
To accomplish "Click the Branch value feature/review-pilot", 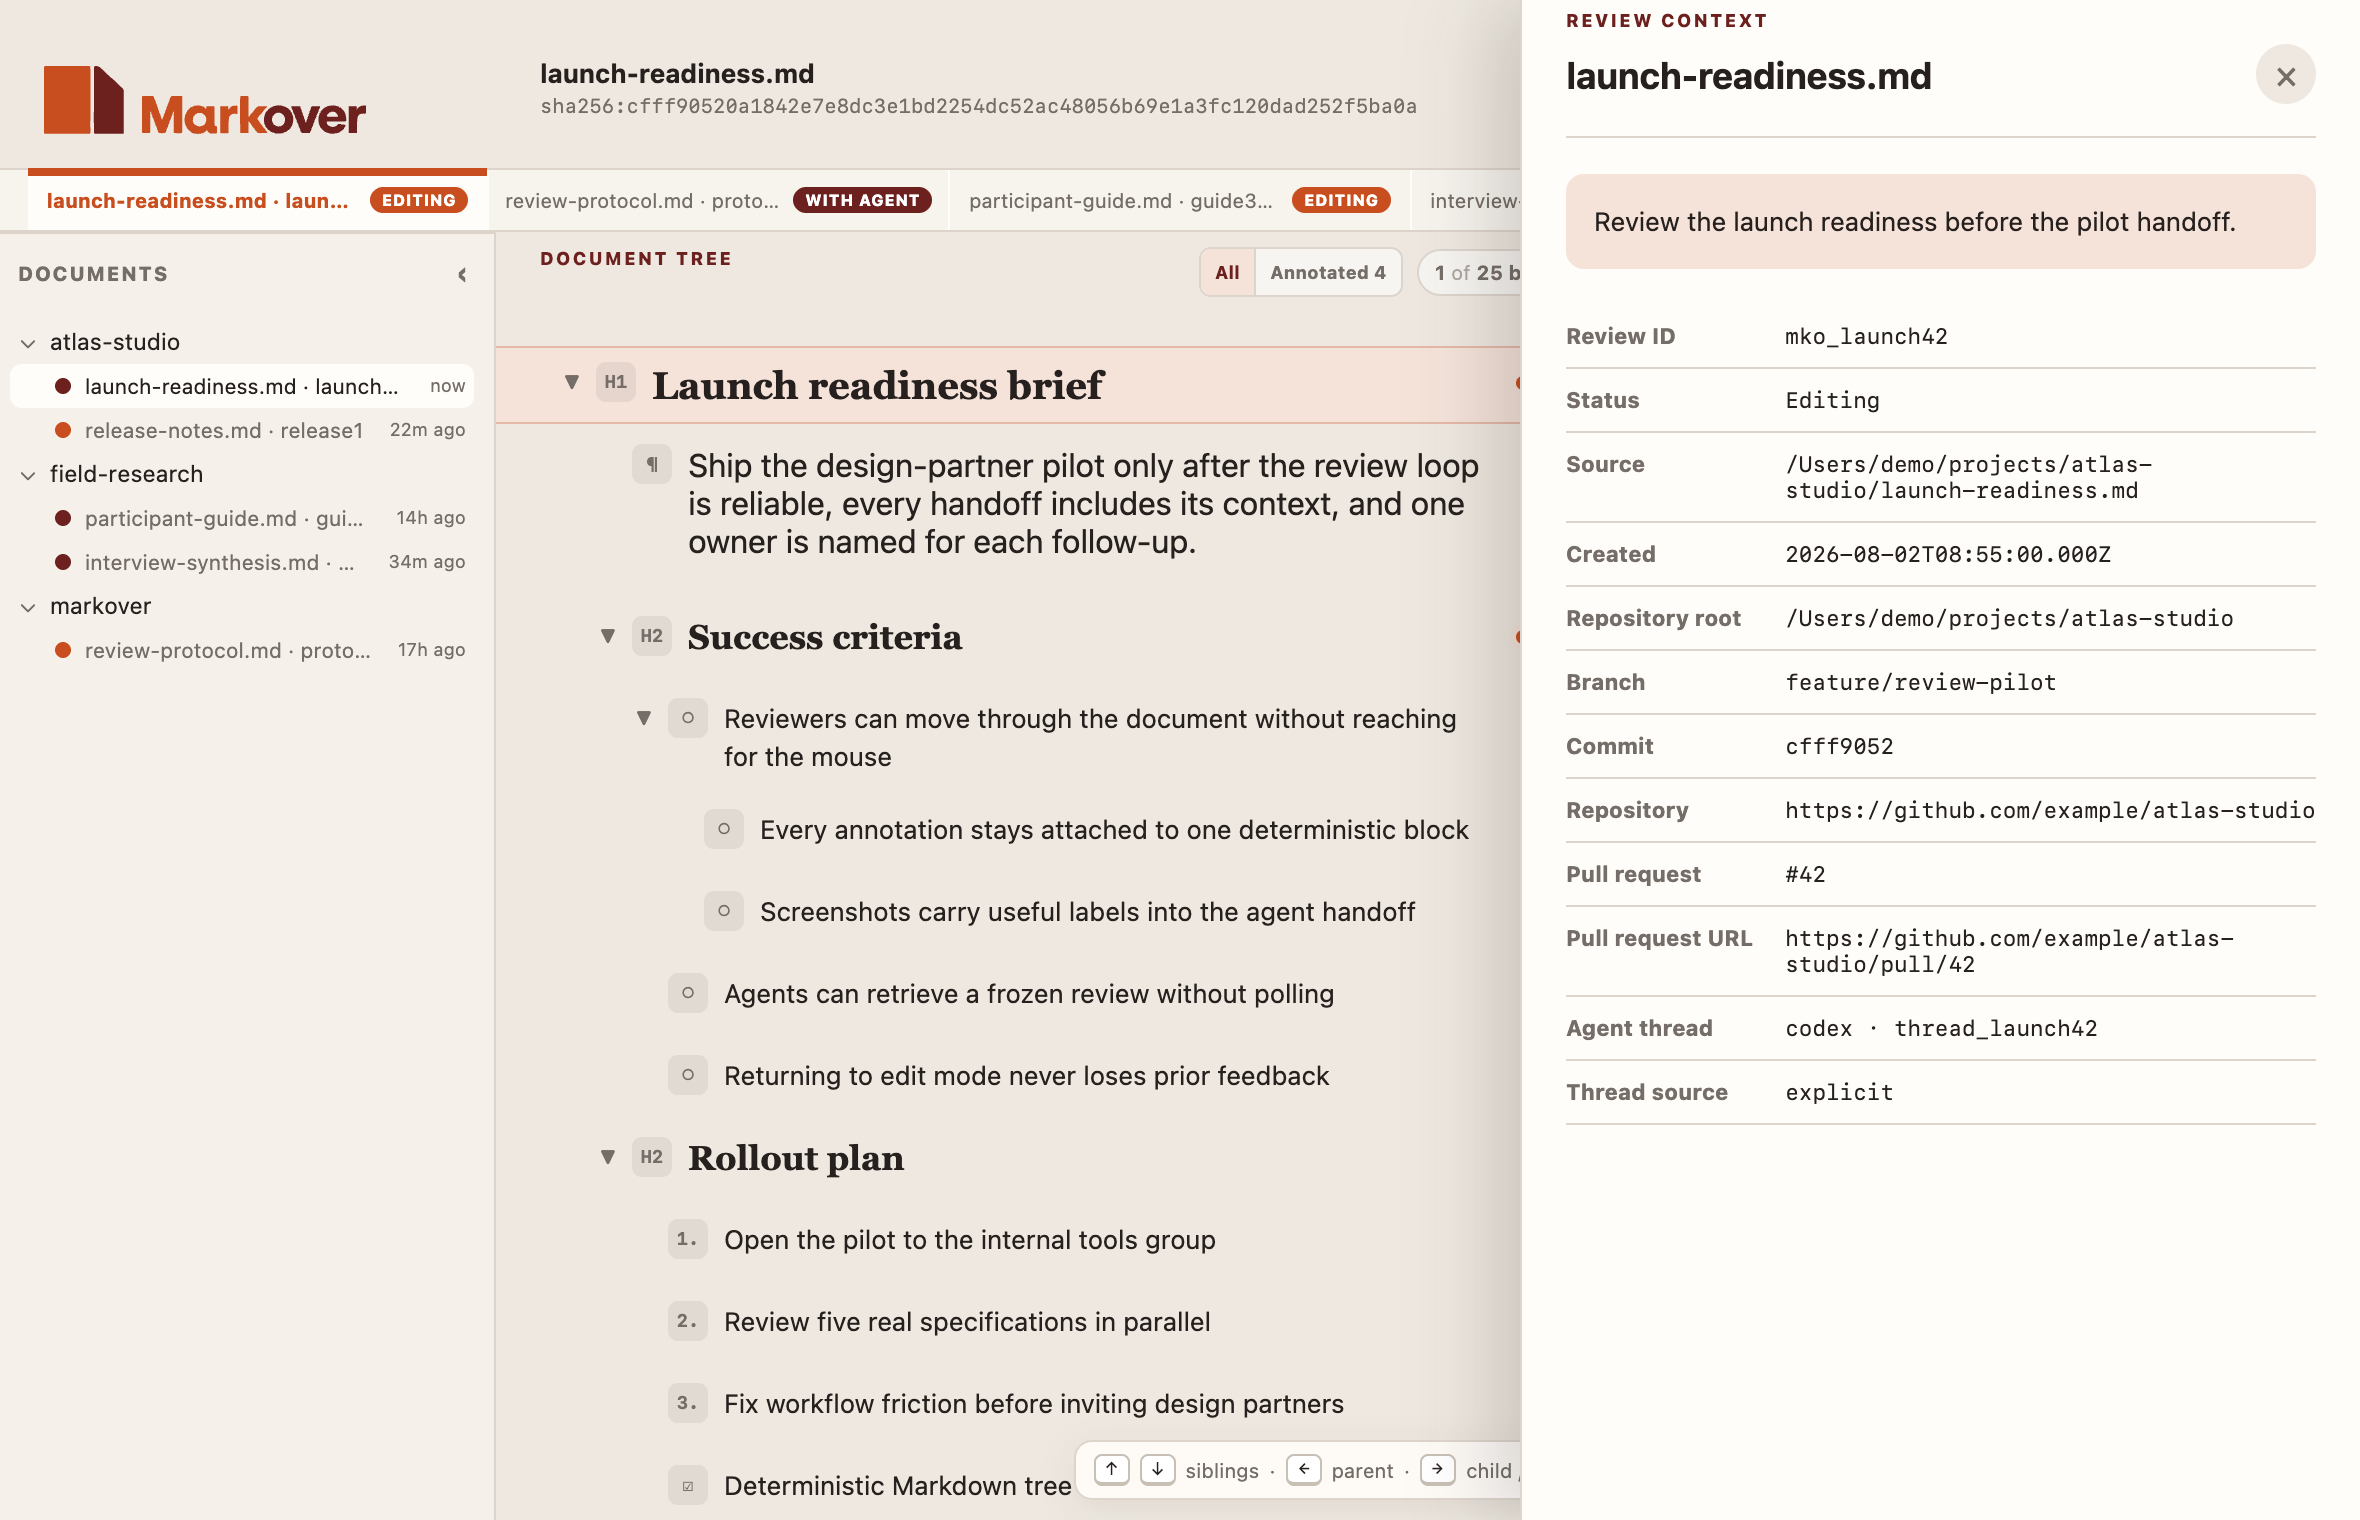I will (1920, 682).
